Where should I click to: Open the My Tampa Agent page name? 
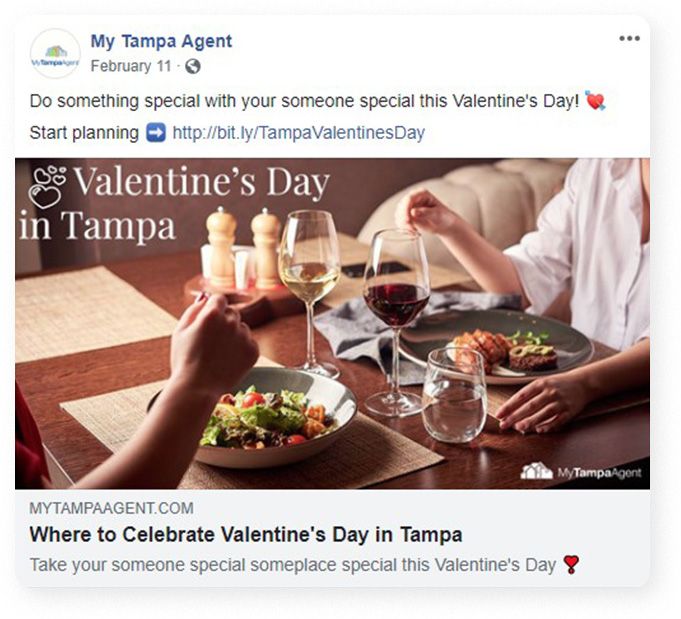[x=161, y=41]
